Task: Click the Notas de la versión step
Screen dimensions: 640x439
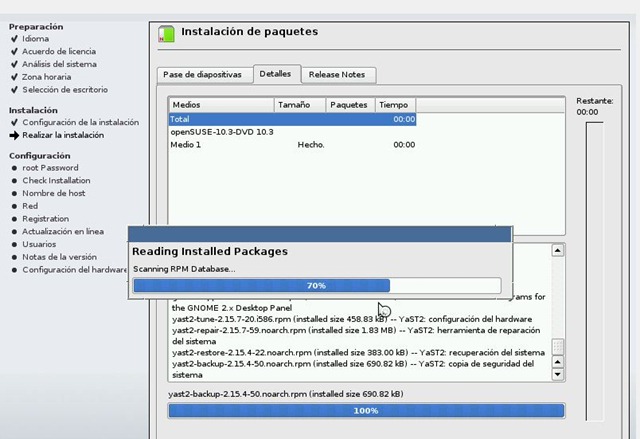Action: pos(60,257)
